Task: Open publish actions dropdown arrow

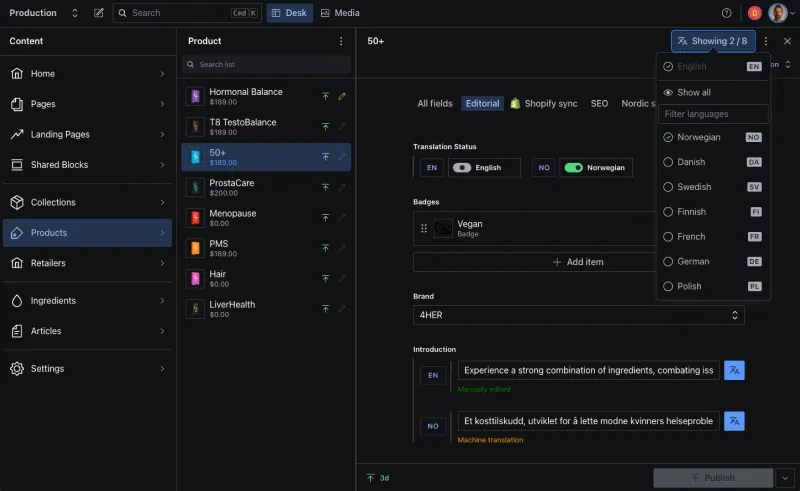Action: (785, 478)
